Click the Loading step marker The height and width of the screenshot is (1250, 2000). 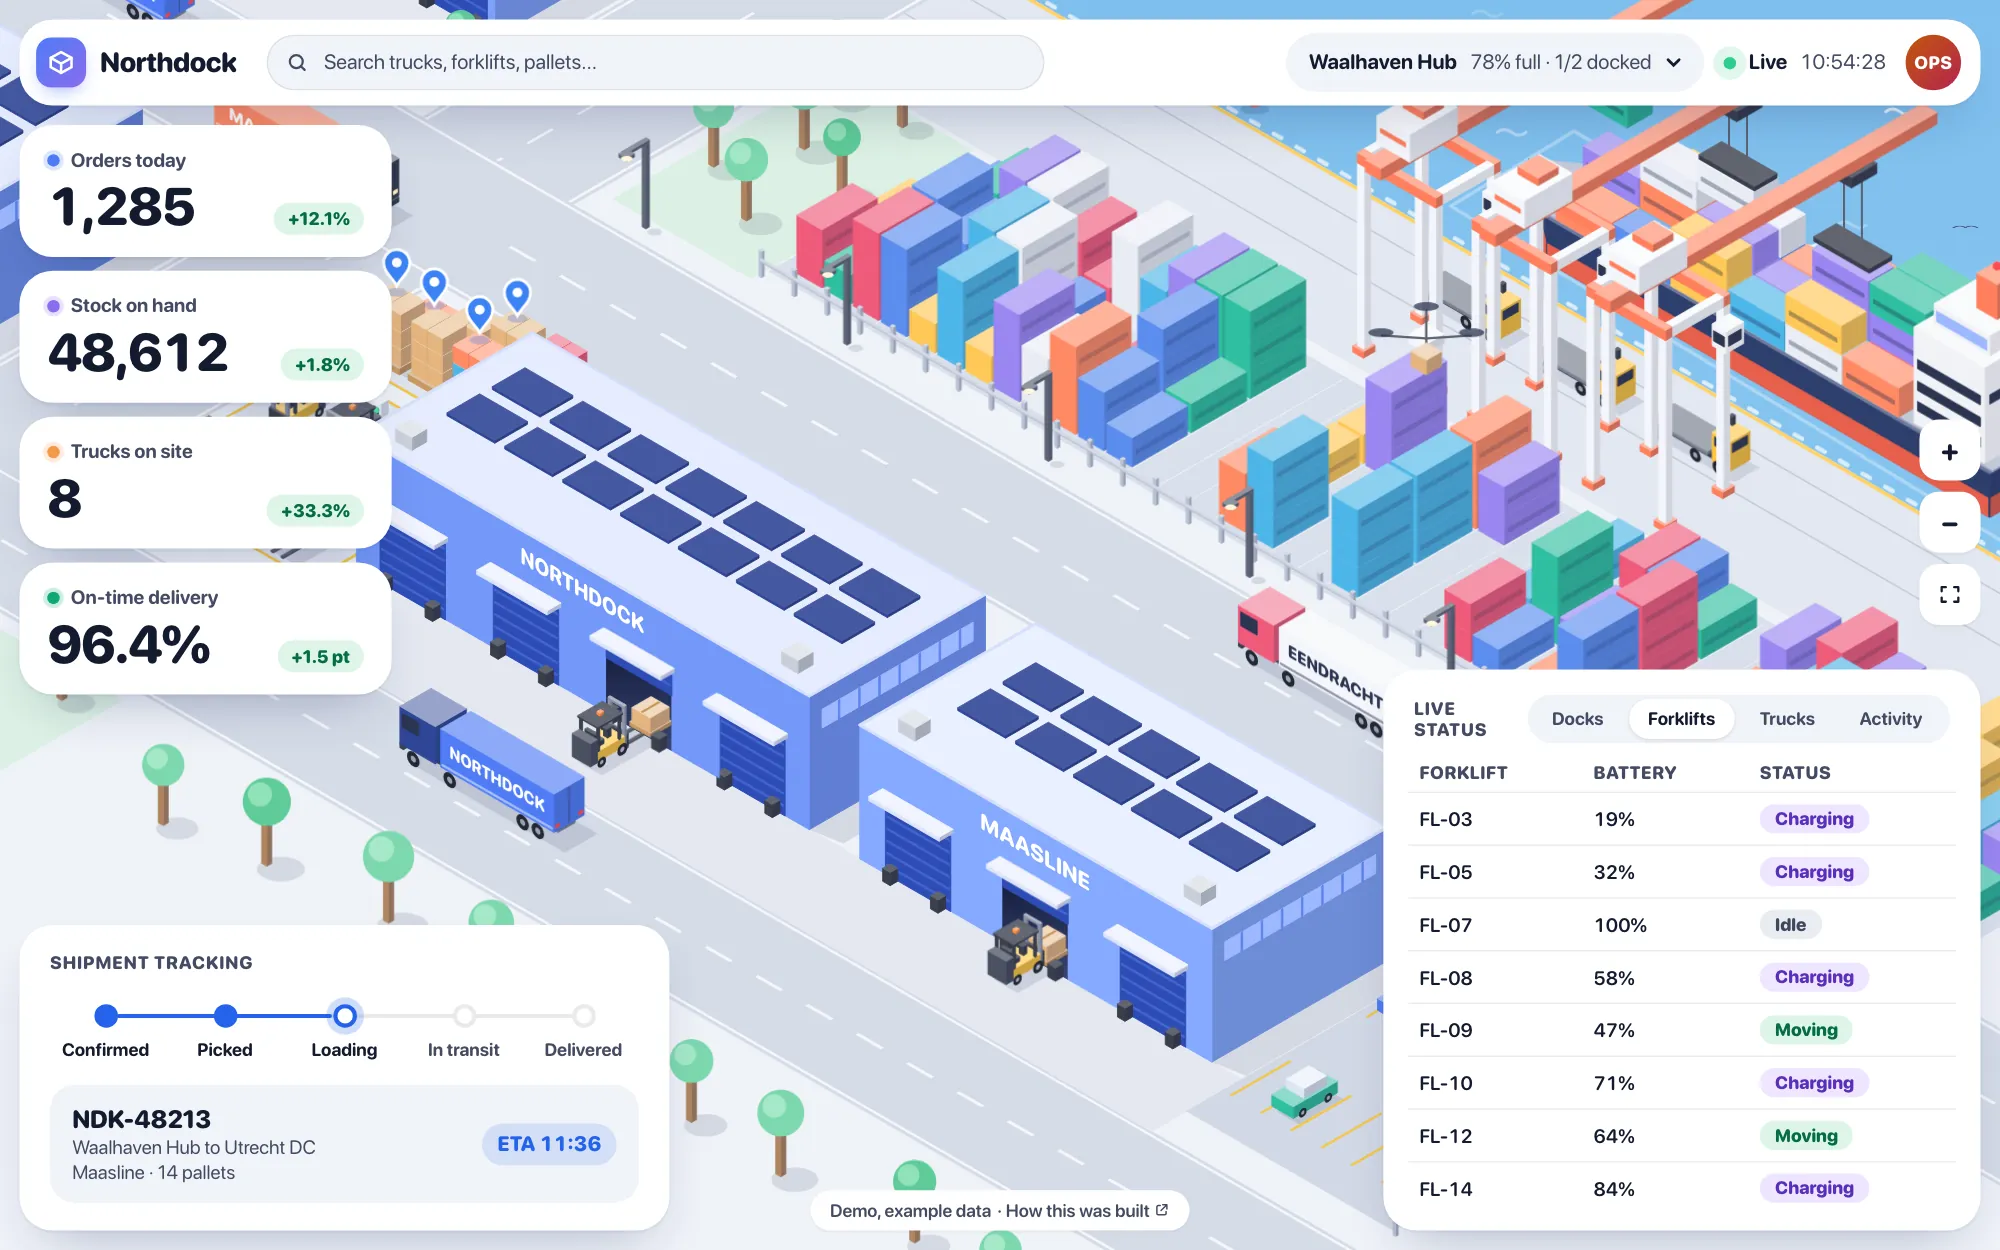pyautogui.click(x=344, y=1016)
